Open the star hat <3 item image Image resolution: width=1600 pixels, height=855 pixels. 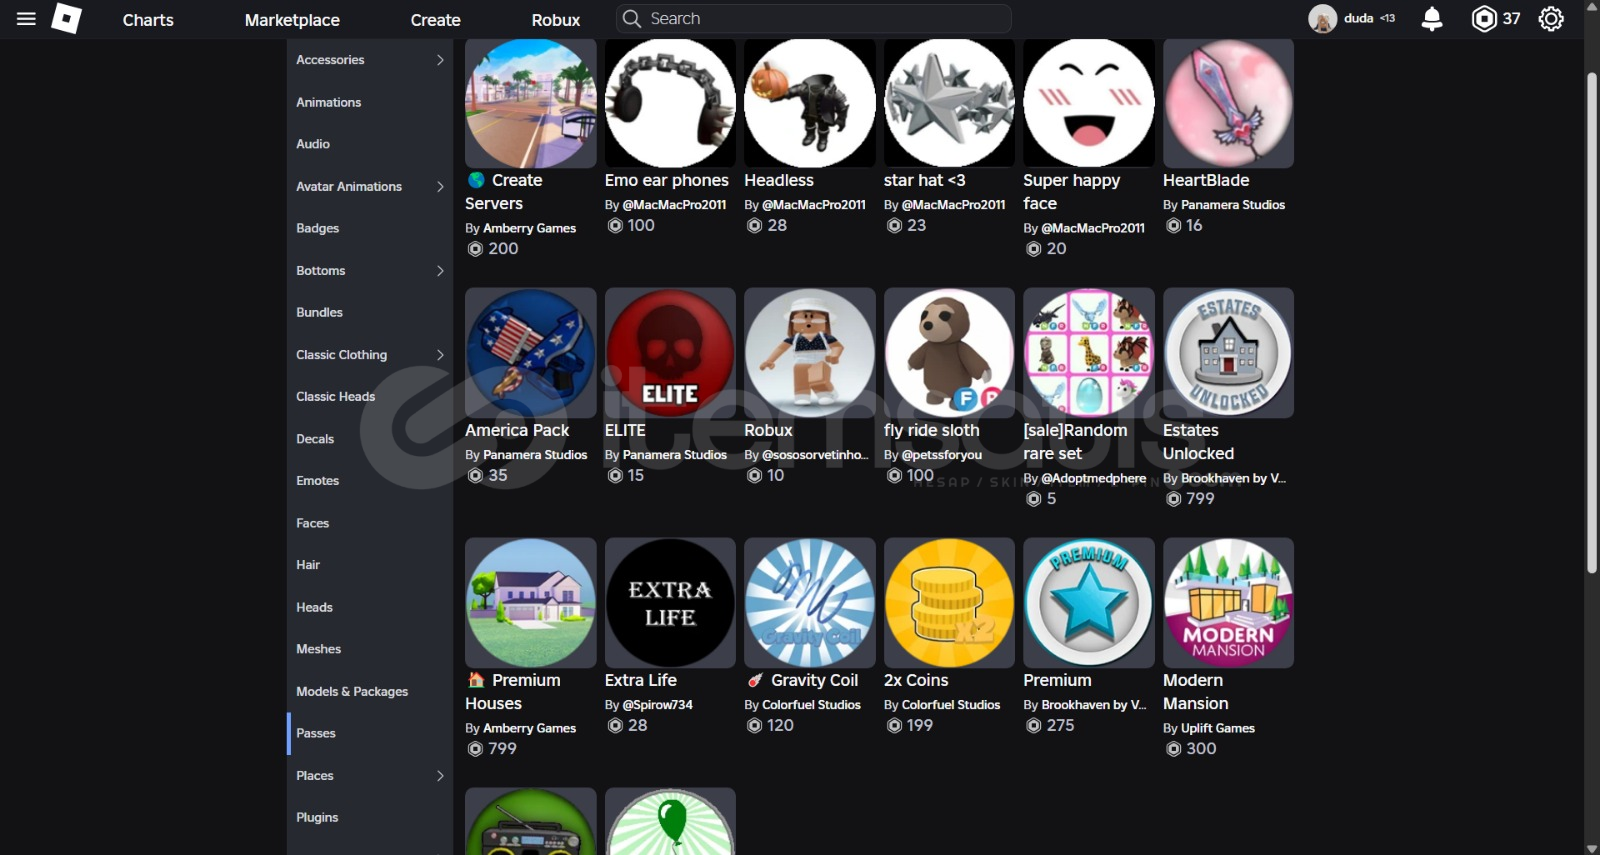pos(949,103)
